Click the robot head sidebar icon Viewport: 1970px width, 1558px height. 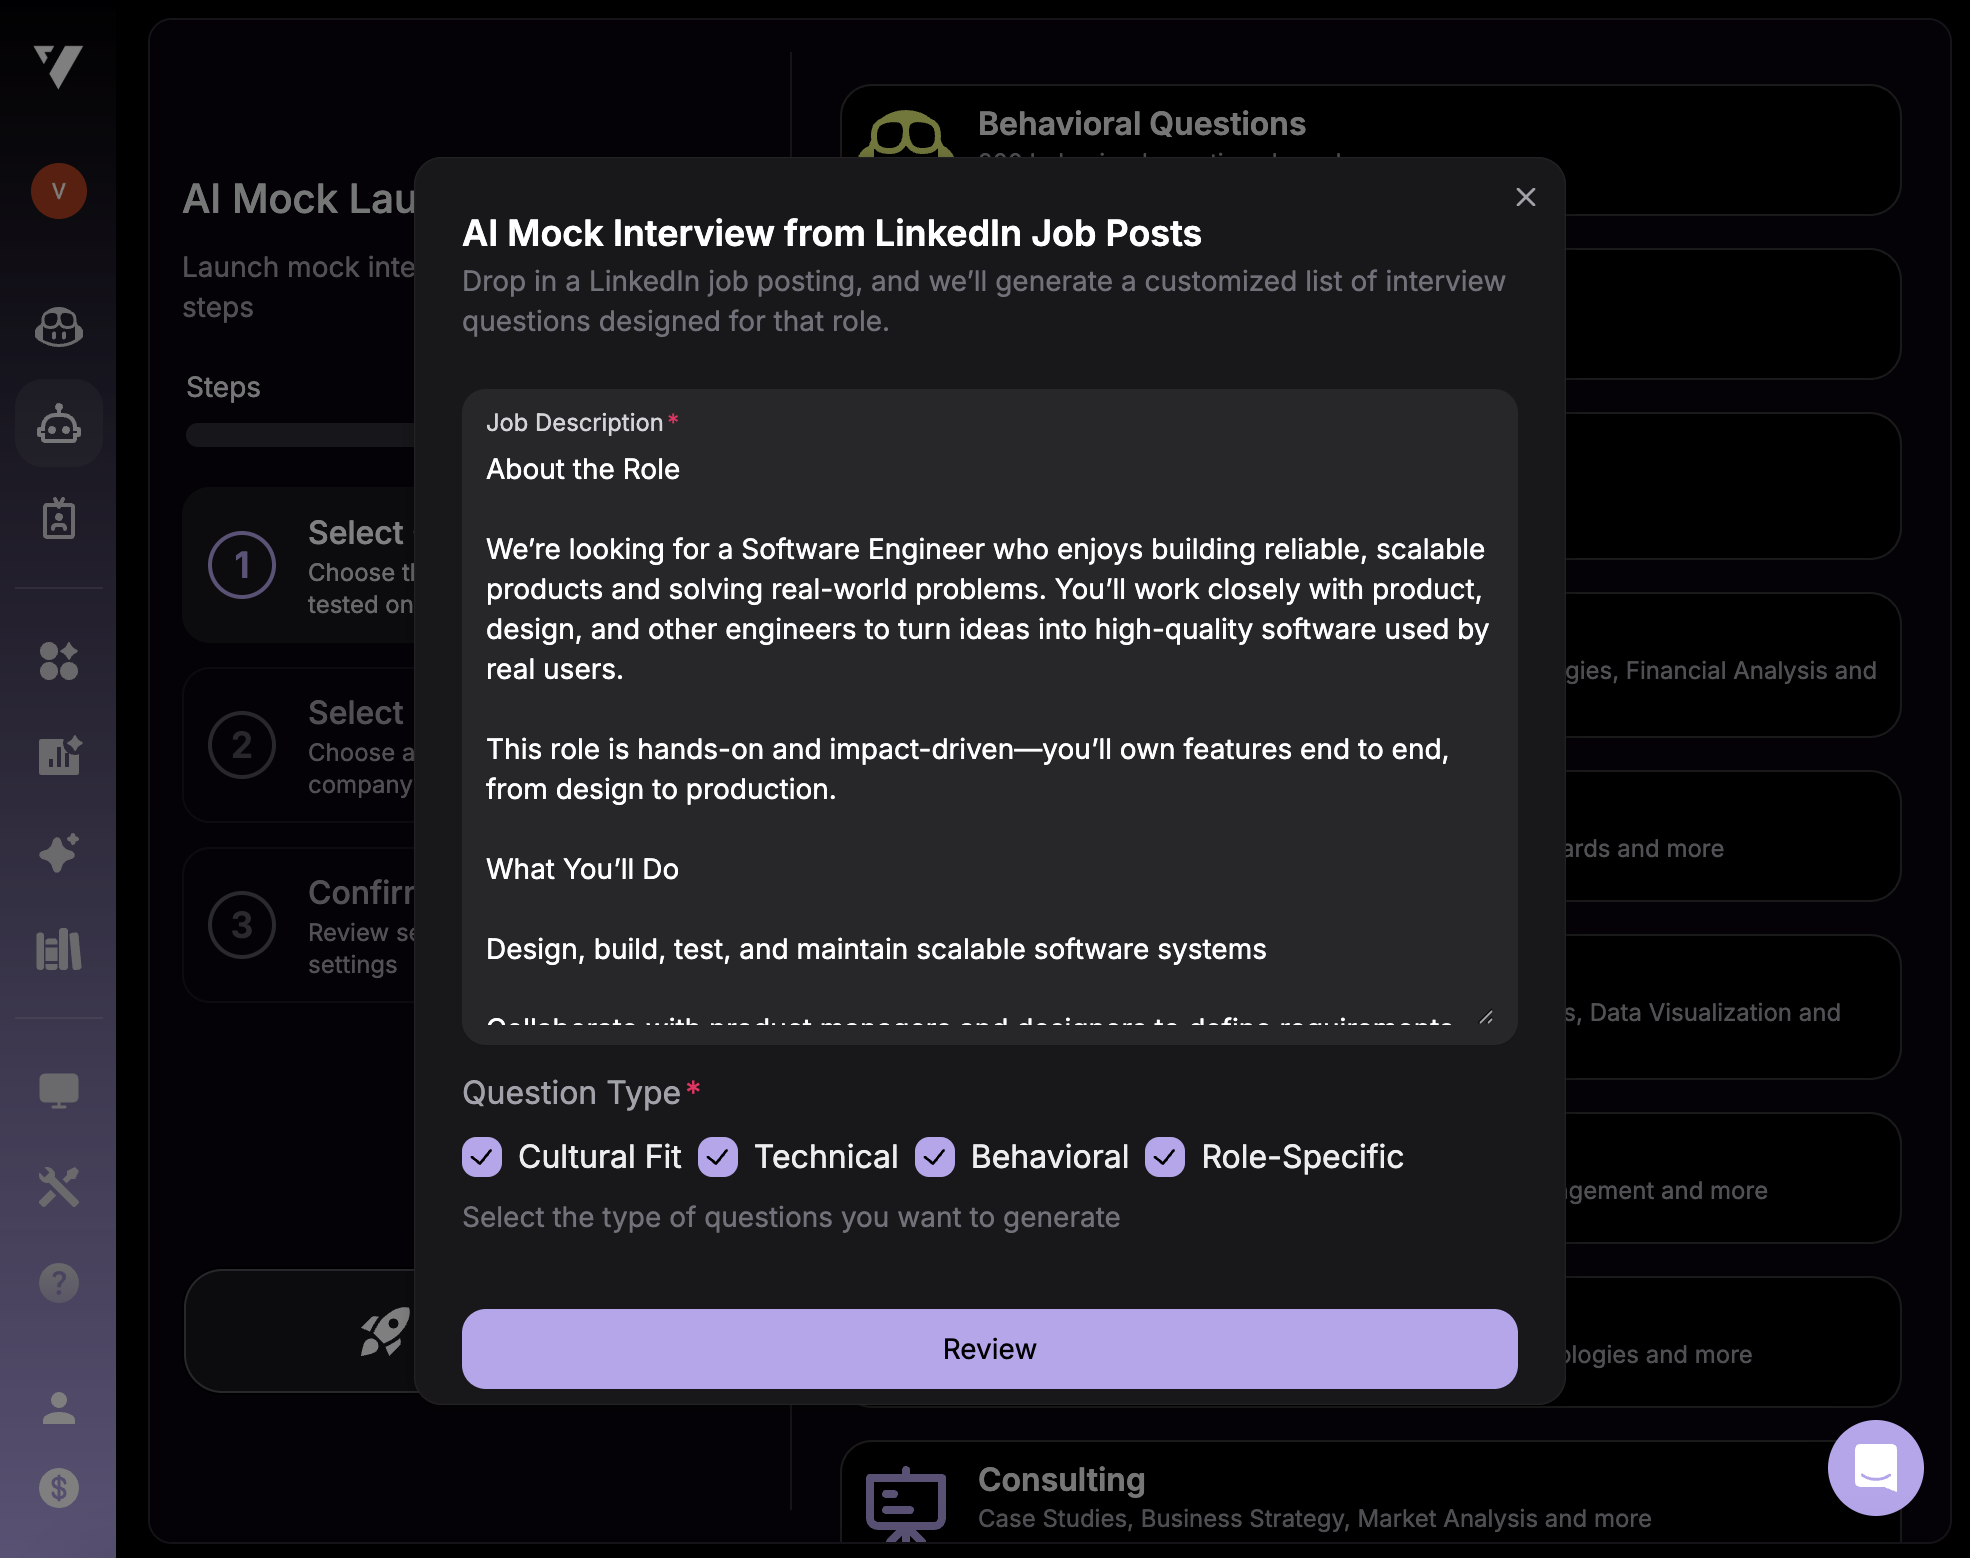click(x=59, y=424)
